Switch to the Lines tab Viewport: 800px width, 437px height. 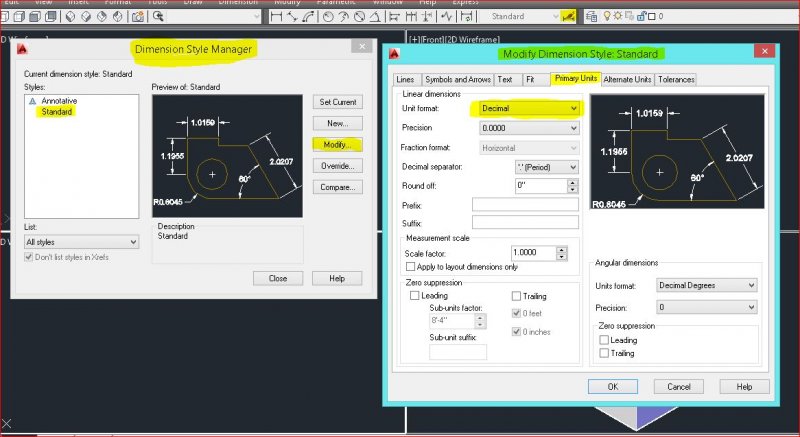tap(406, 80)
